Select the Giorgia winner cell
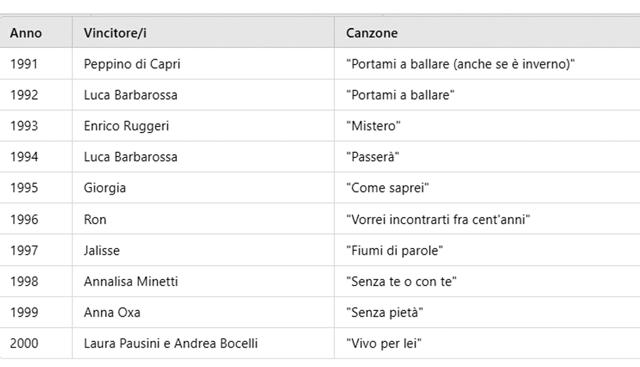 (x=203, y=188)
